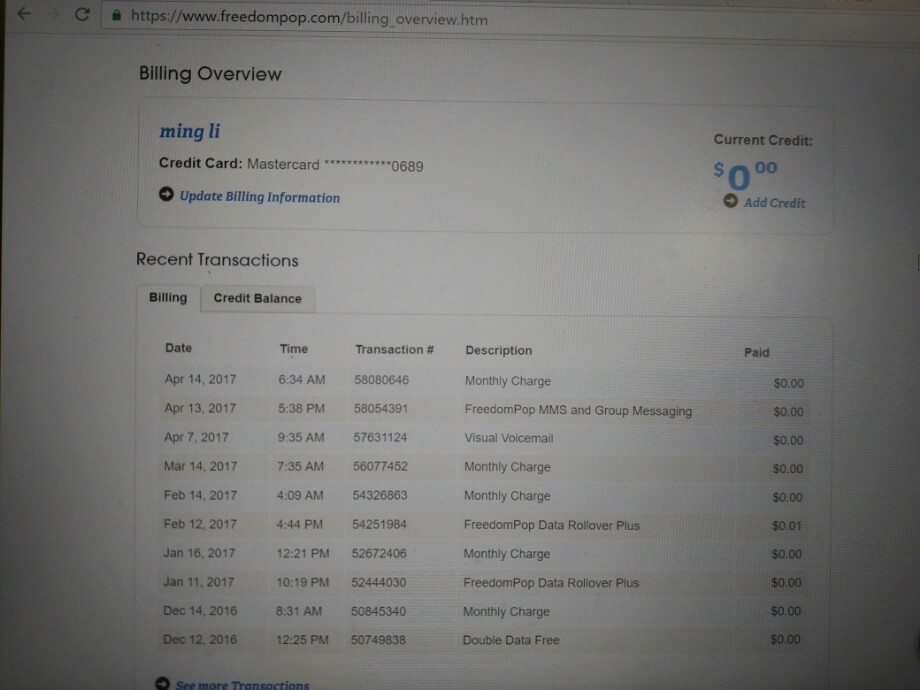Click the 12:25 PM time cell
920x690 pixels.
pyautogui.click(x=302, y=640)
